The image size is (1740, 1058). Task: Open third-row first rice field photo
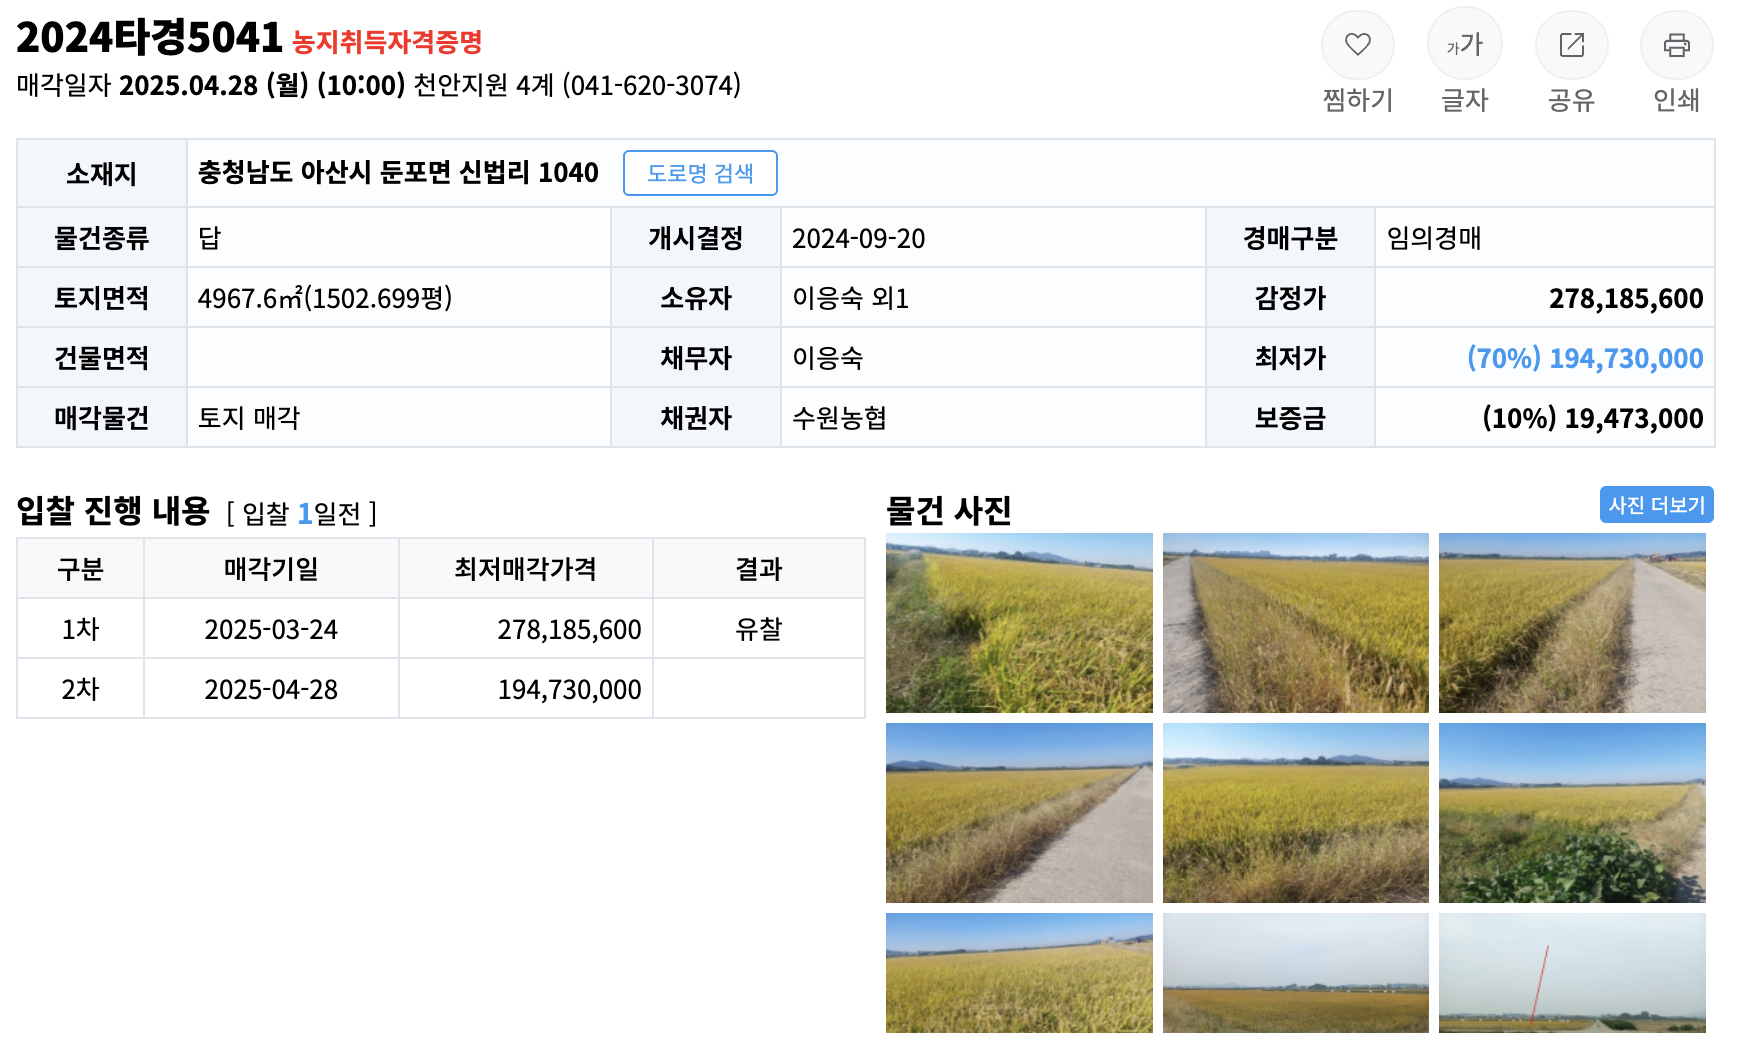point(1019,973)
